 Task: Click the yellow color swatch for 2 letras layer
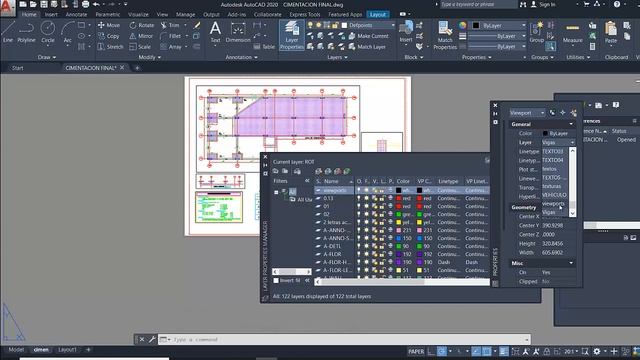(x=399, y=222)
